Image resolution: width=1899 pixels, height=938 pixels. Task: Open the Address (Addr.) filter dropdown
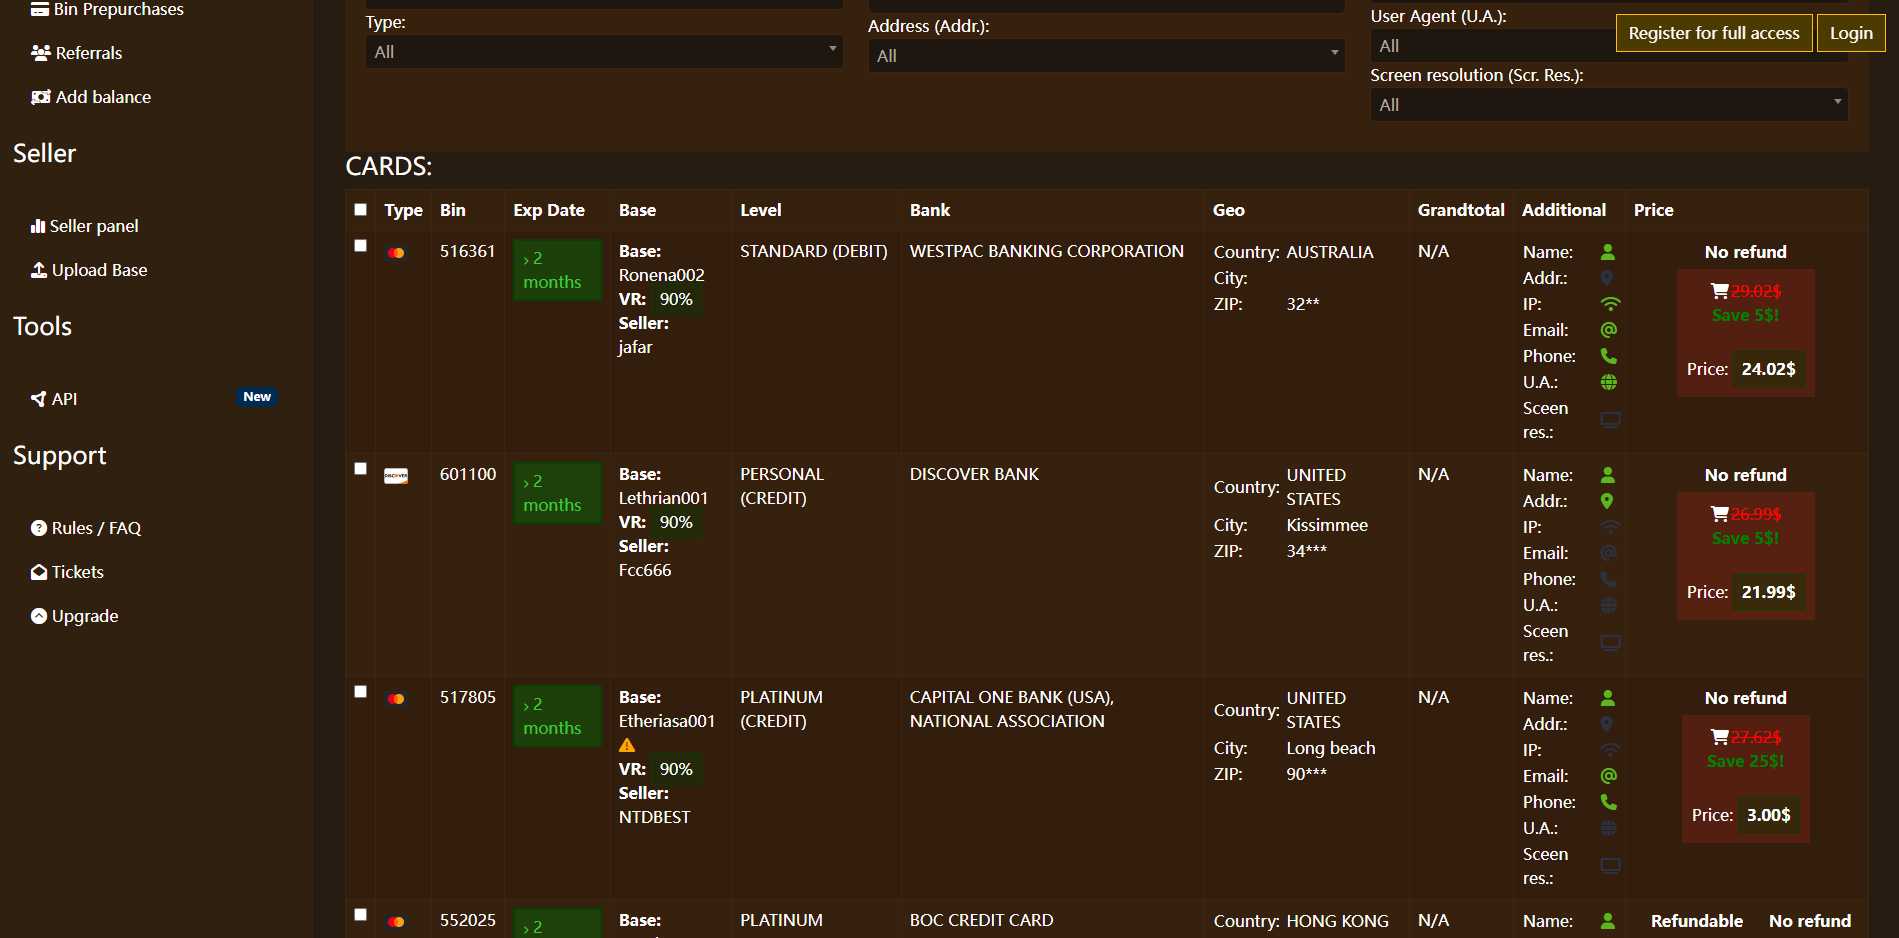coord(1106,56)
